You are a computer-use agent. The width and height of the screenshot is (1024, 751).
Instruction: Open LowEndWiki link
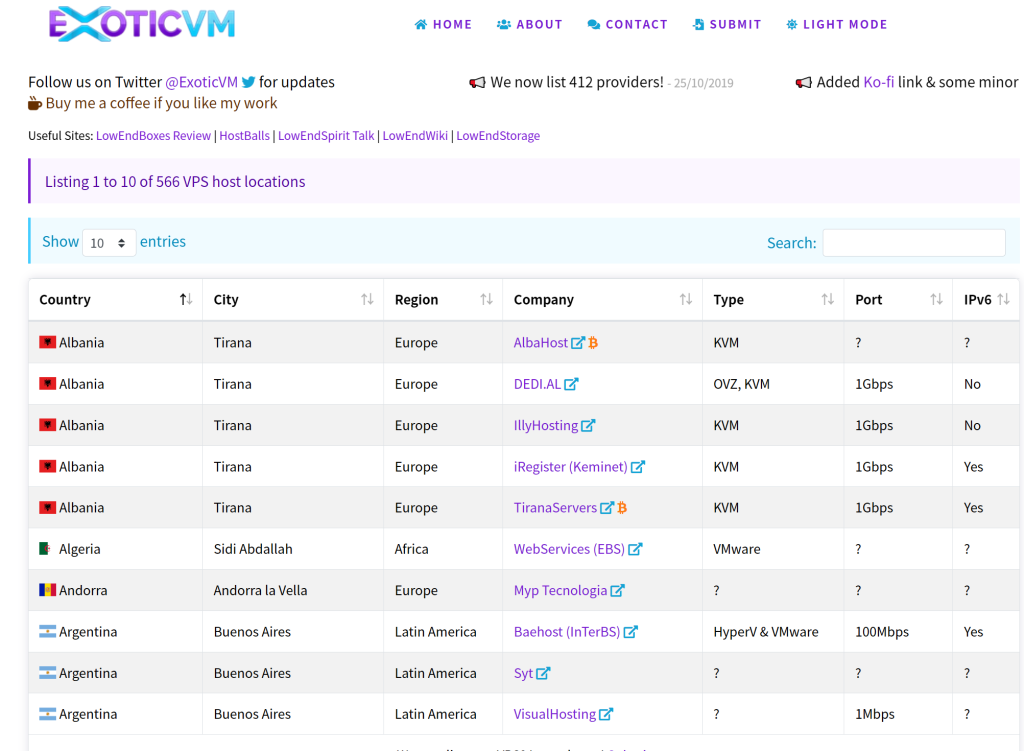(415, 136)
